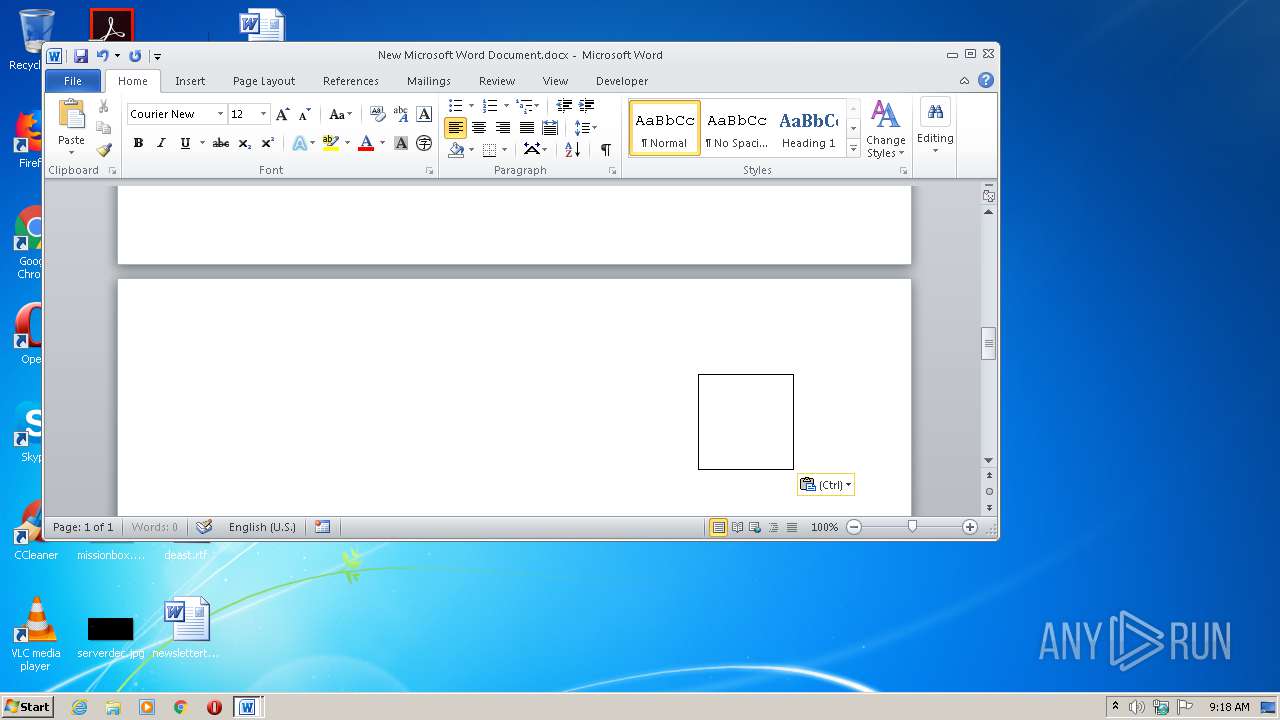Toggle Align Text Left
This screenshot has width=1280, height=720.
click(456, 127)
